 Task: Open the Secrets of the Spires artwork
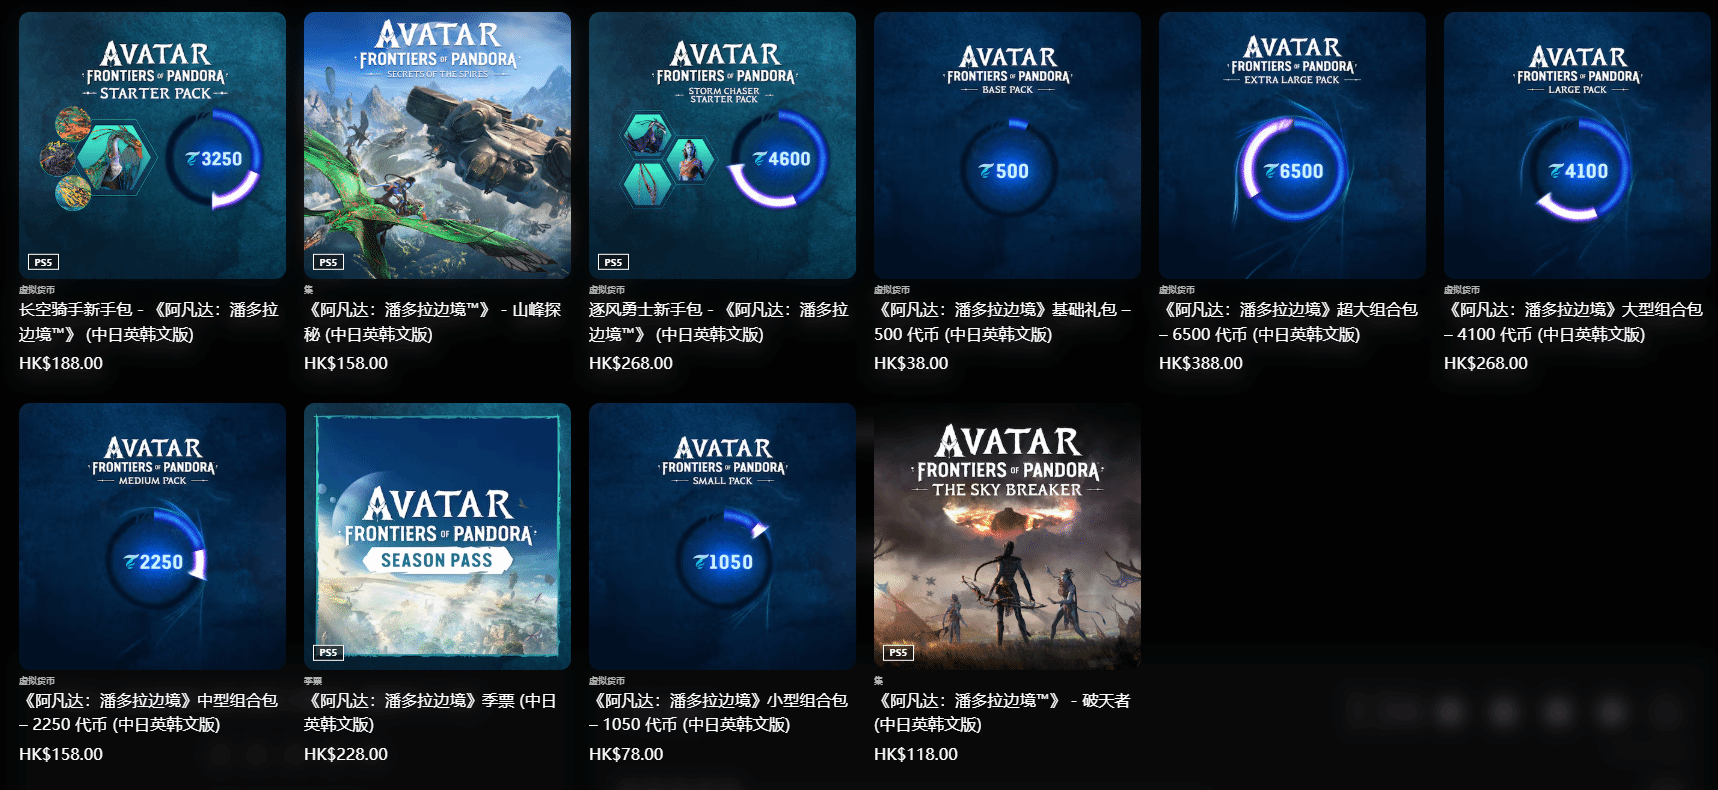pyautogui.click(x=437, y=145)
